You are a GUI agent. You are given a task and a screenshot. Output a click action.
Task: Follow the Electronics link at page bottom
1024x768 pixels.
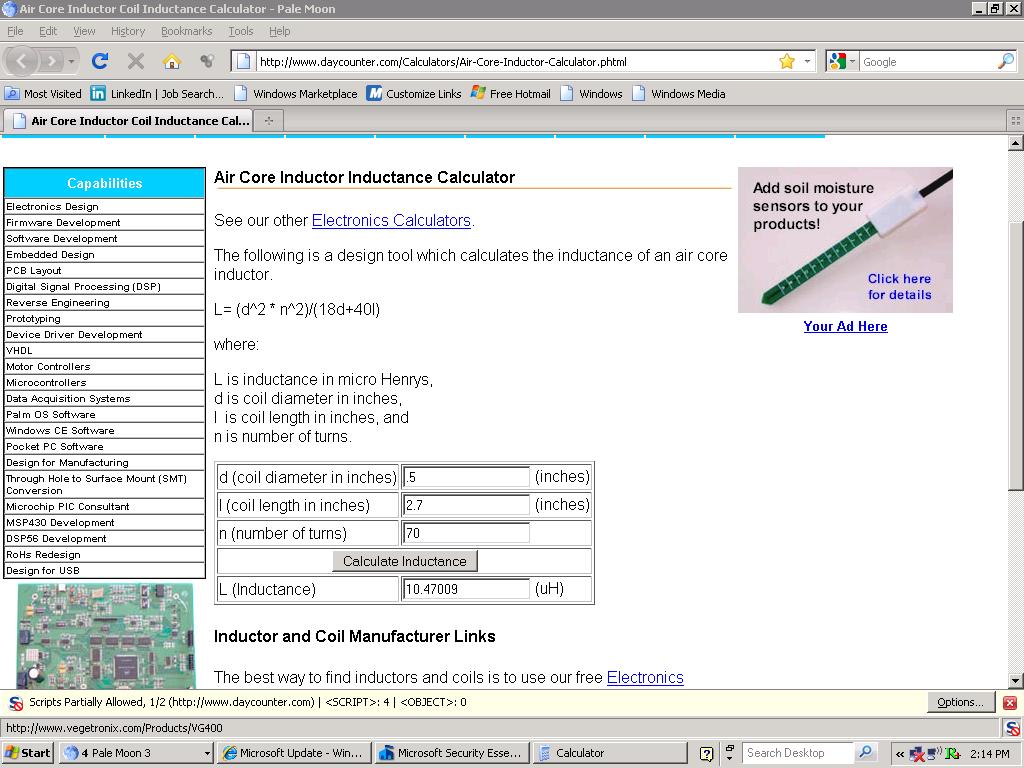[645, 677]
